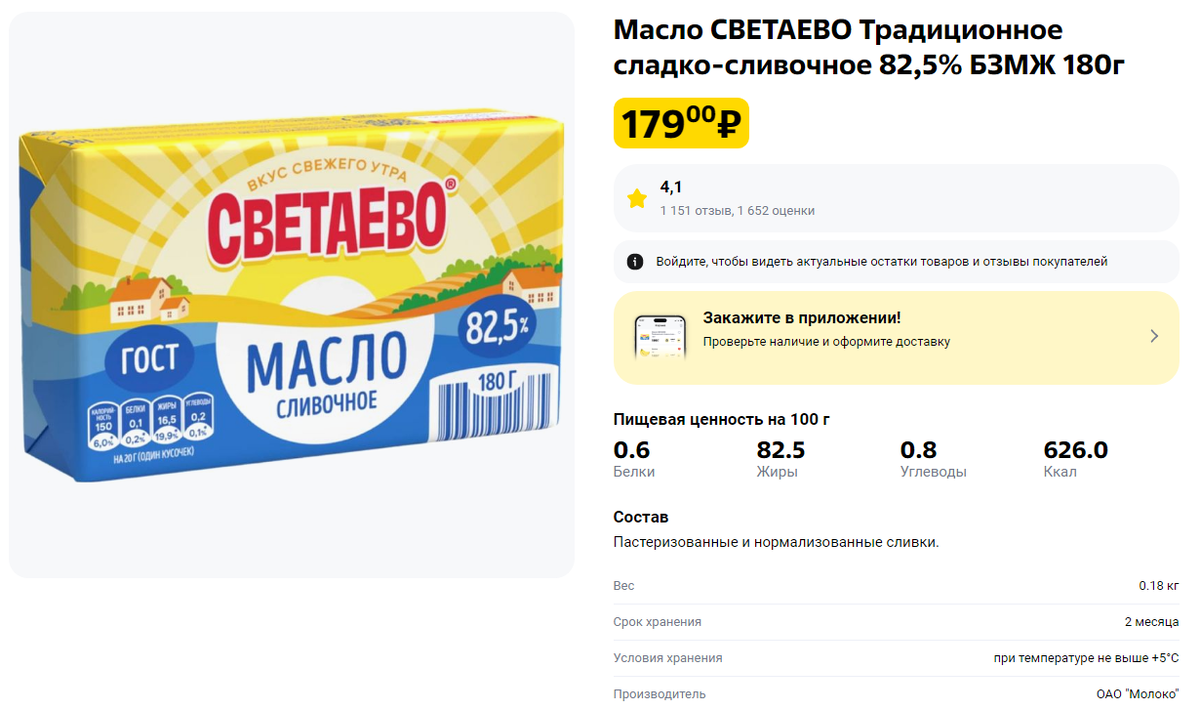This screenshot has height=710, width=1200.
Task: Click the yellow star rating icon
Action: [637, 198]
